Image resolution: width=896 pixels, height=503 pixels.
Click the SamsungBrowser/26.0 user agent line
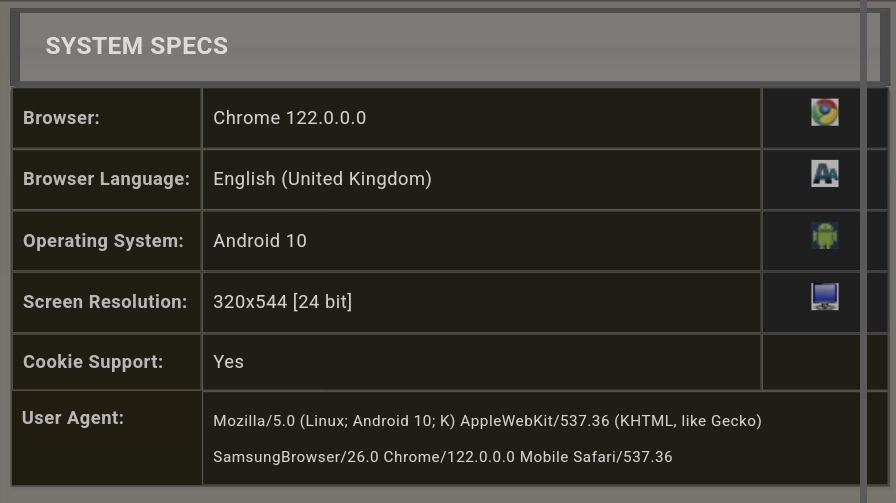click(442, 457)
